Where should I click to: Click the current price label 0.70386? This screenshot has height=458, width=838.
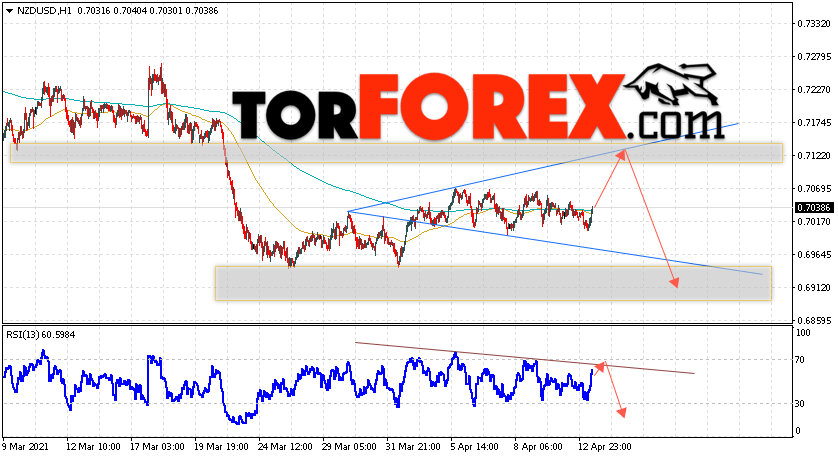814,207
